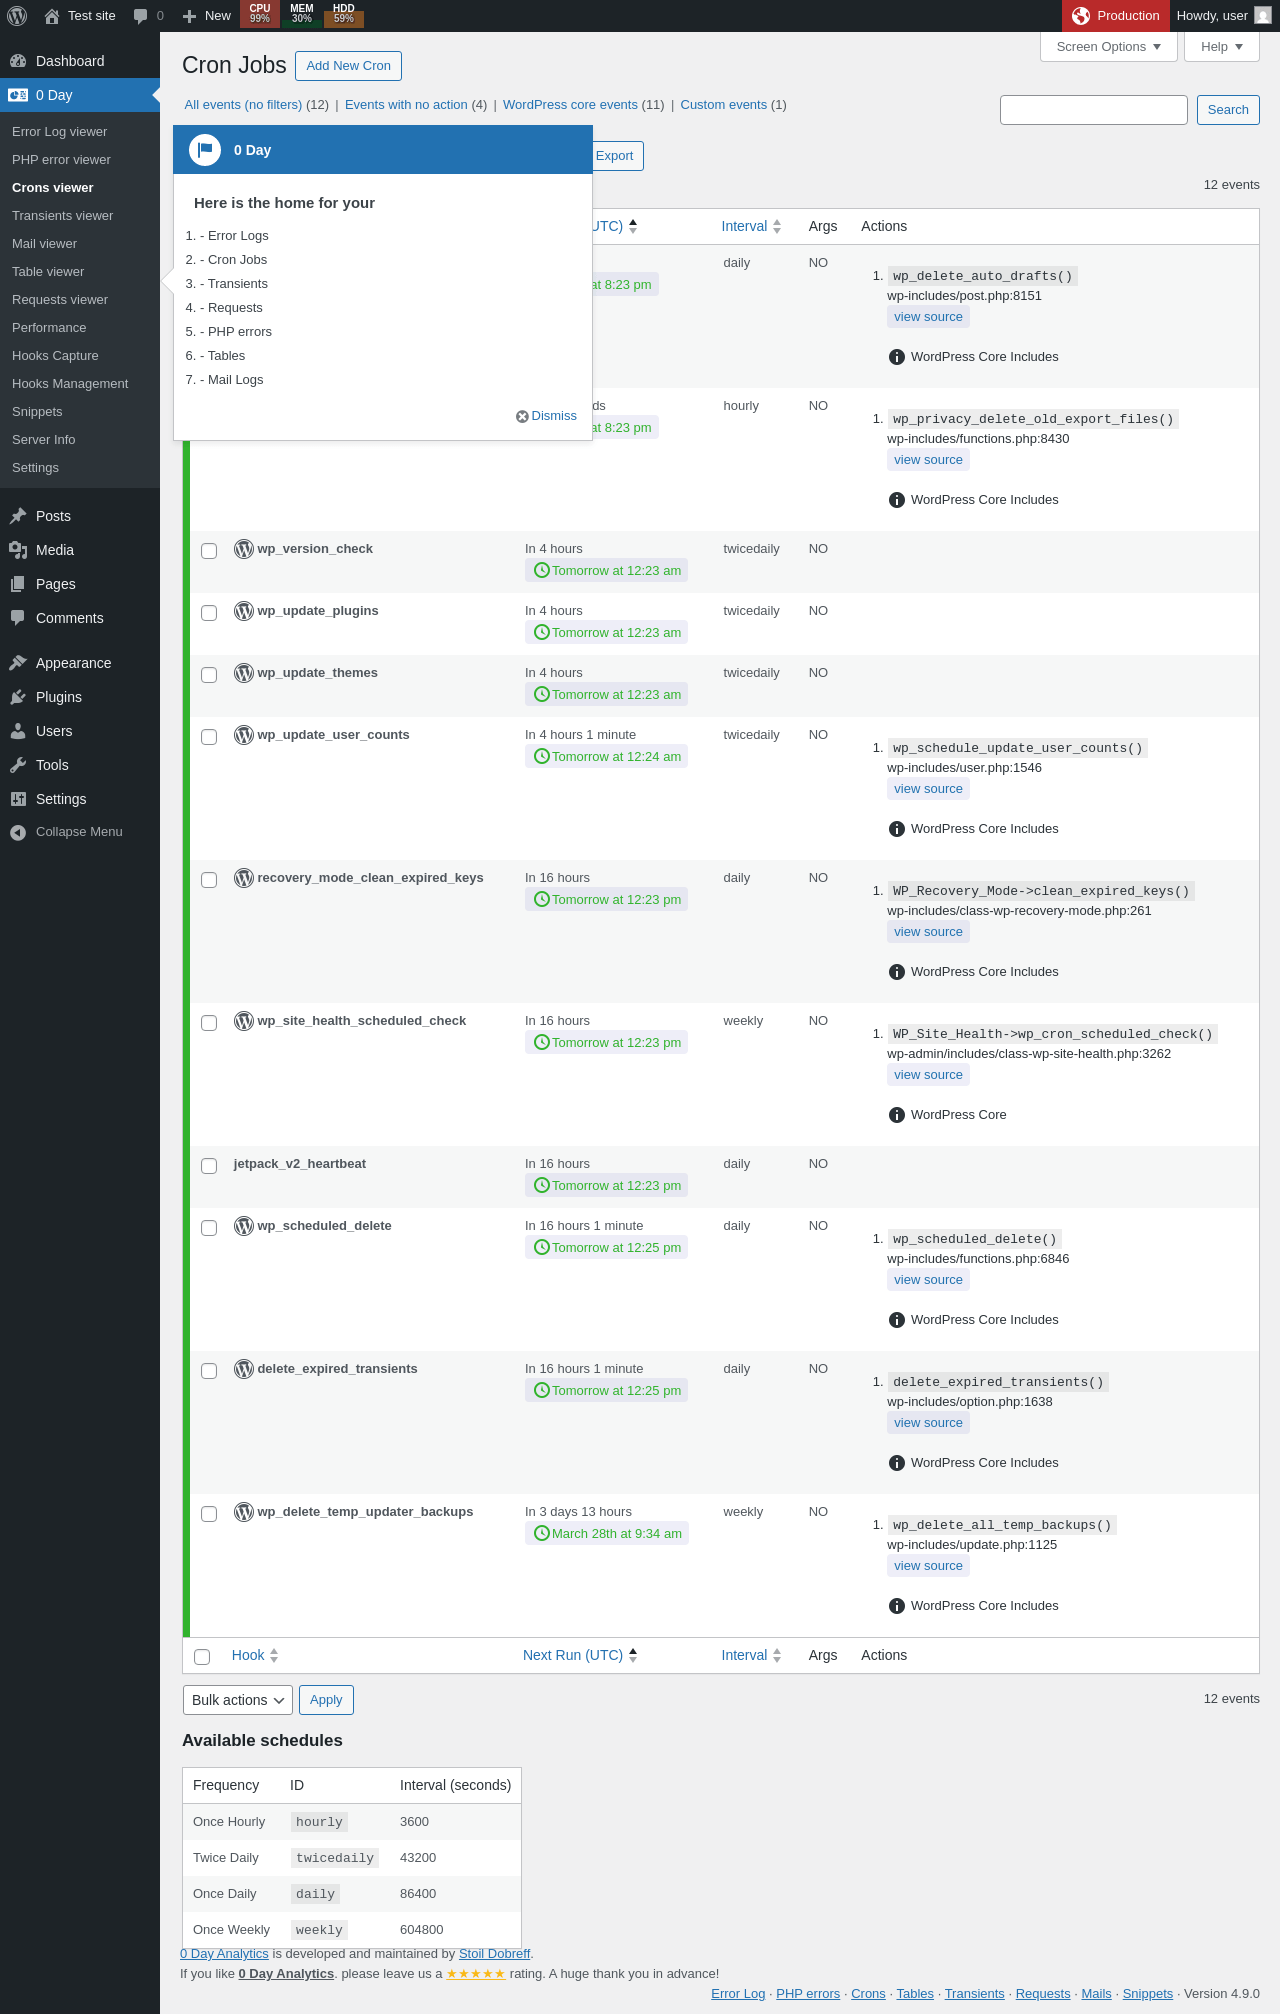Click Add New Cron button

click(349, 66)
